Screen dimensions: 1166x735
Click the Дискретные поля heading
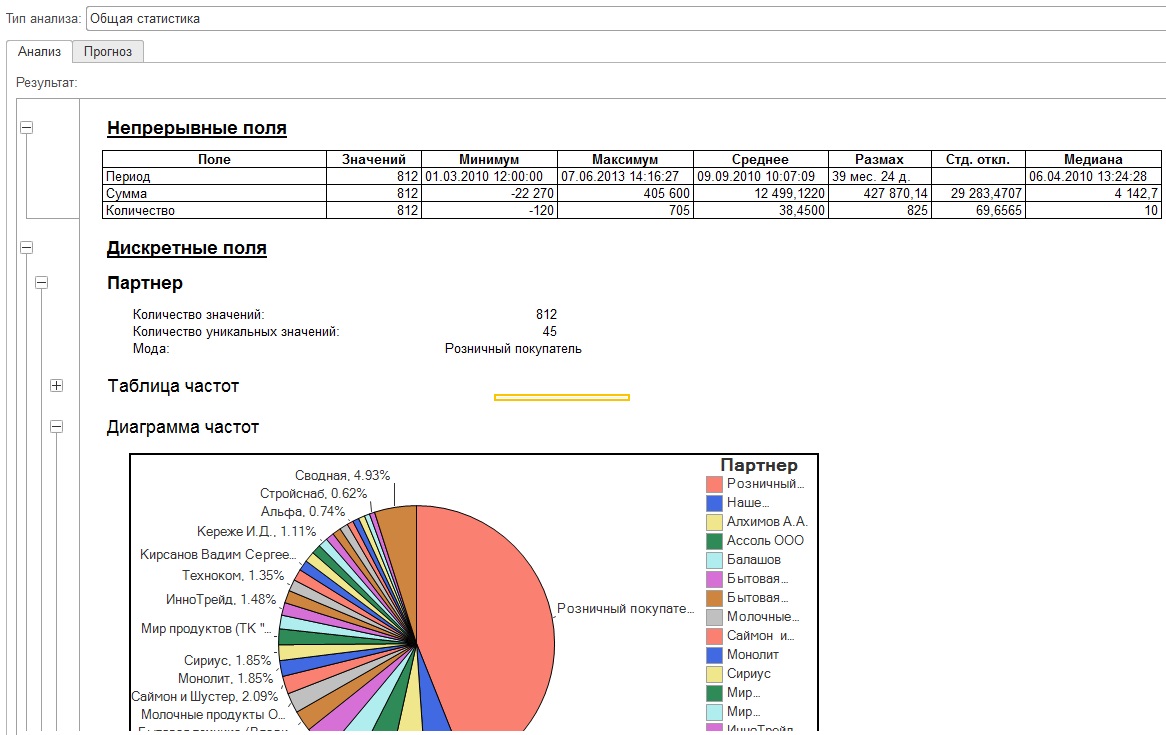click(187, 248)
